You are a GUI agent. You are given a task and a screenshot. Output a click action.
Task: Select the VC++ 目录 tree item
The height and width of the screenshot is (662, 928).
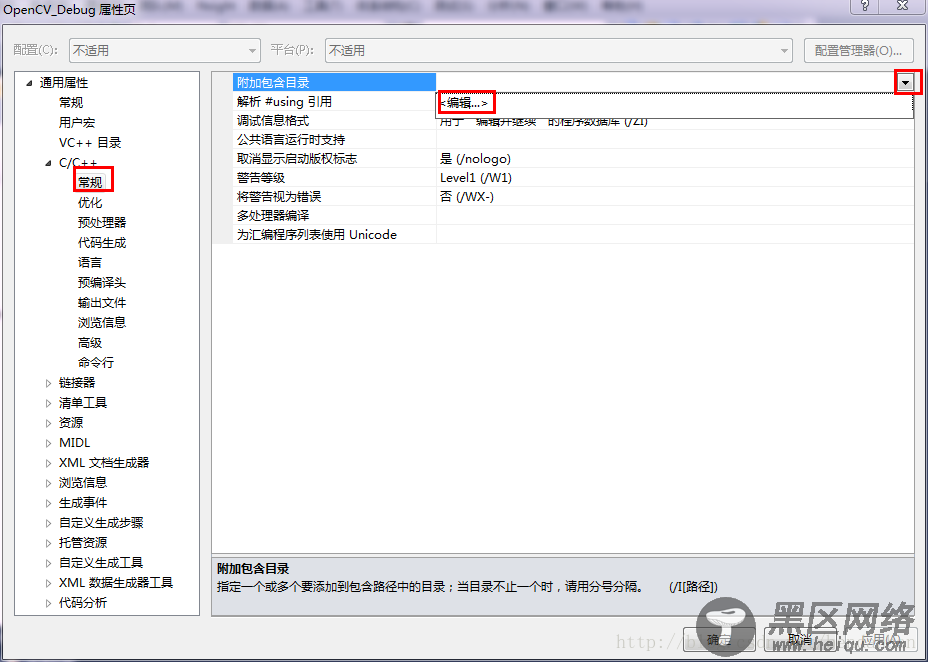[x=90, y=143]
